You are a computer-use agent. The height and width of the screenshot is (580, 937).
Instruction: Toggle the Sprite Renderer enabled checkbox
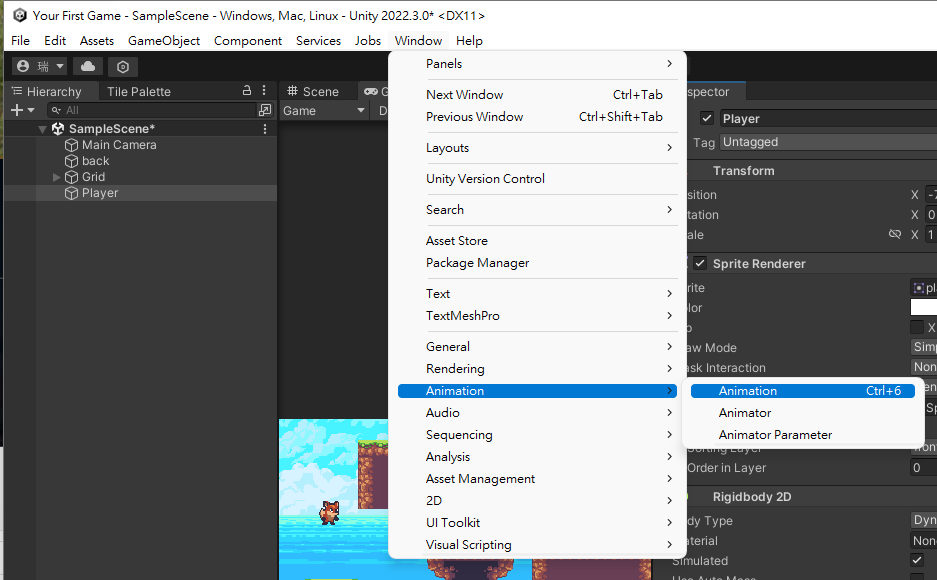click(x=700, y=263)
